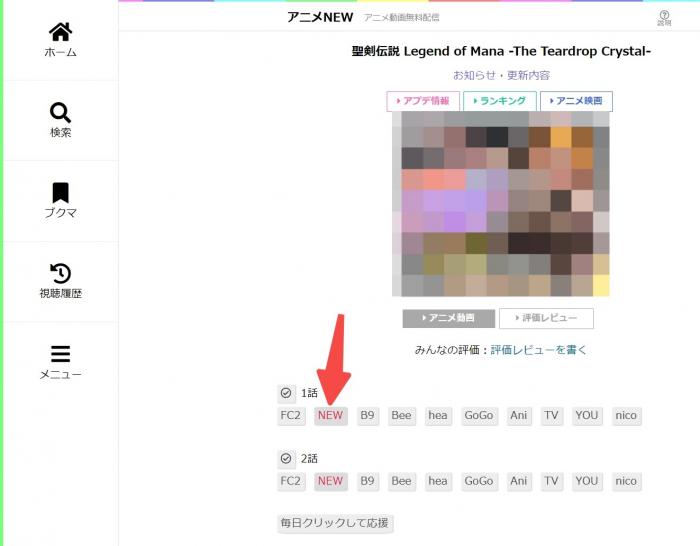
Task: Click the 評価レビューを書く link
Action: [538, 350]
